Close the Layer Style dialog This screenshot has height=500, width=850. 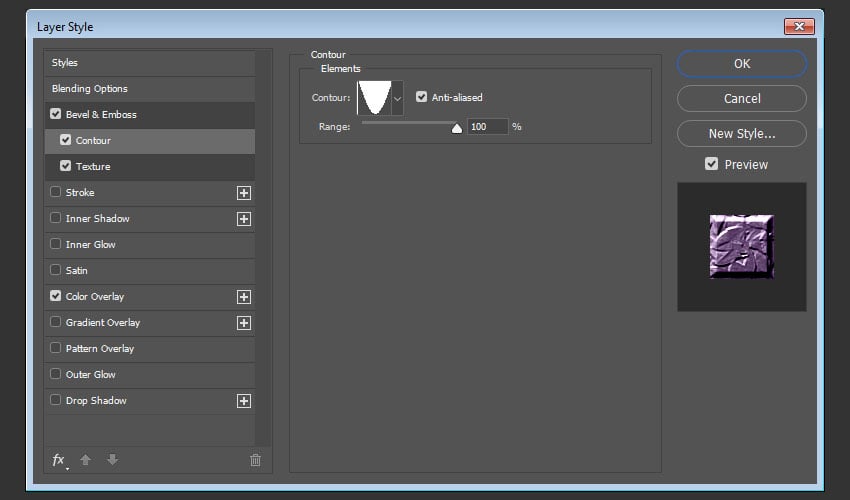pos(799,26)
